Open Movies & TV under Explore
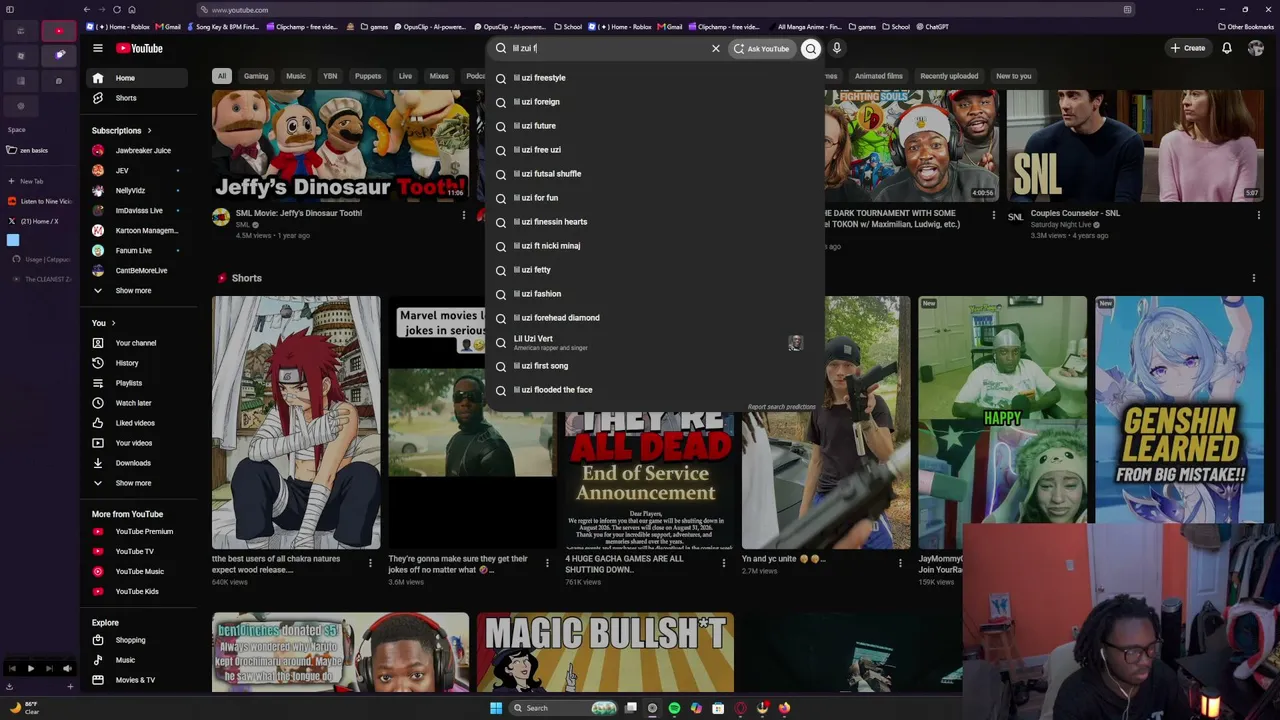Screen dimensions: 1280x720 [137, 680]
